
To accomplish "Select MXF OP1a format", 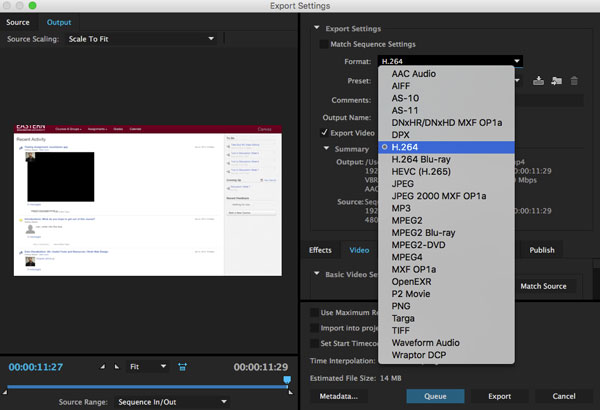I will tap(446, 270).
